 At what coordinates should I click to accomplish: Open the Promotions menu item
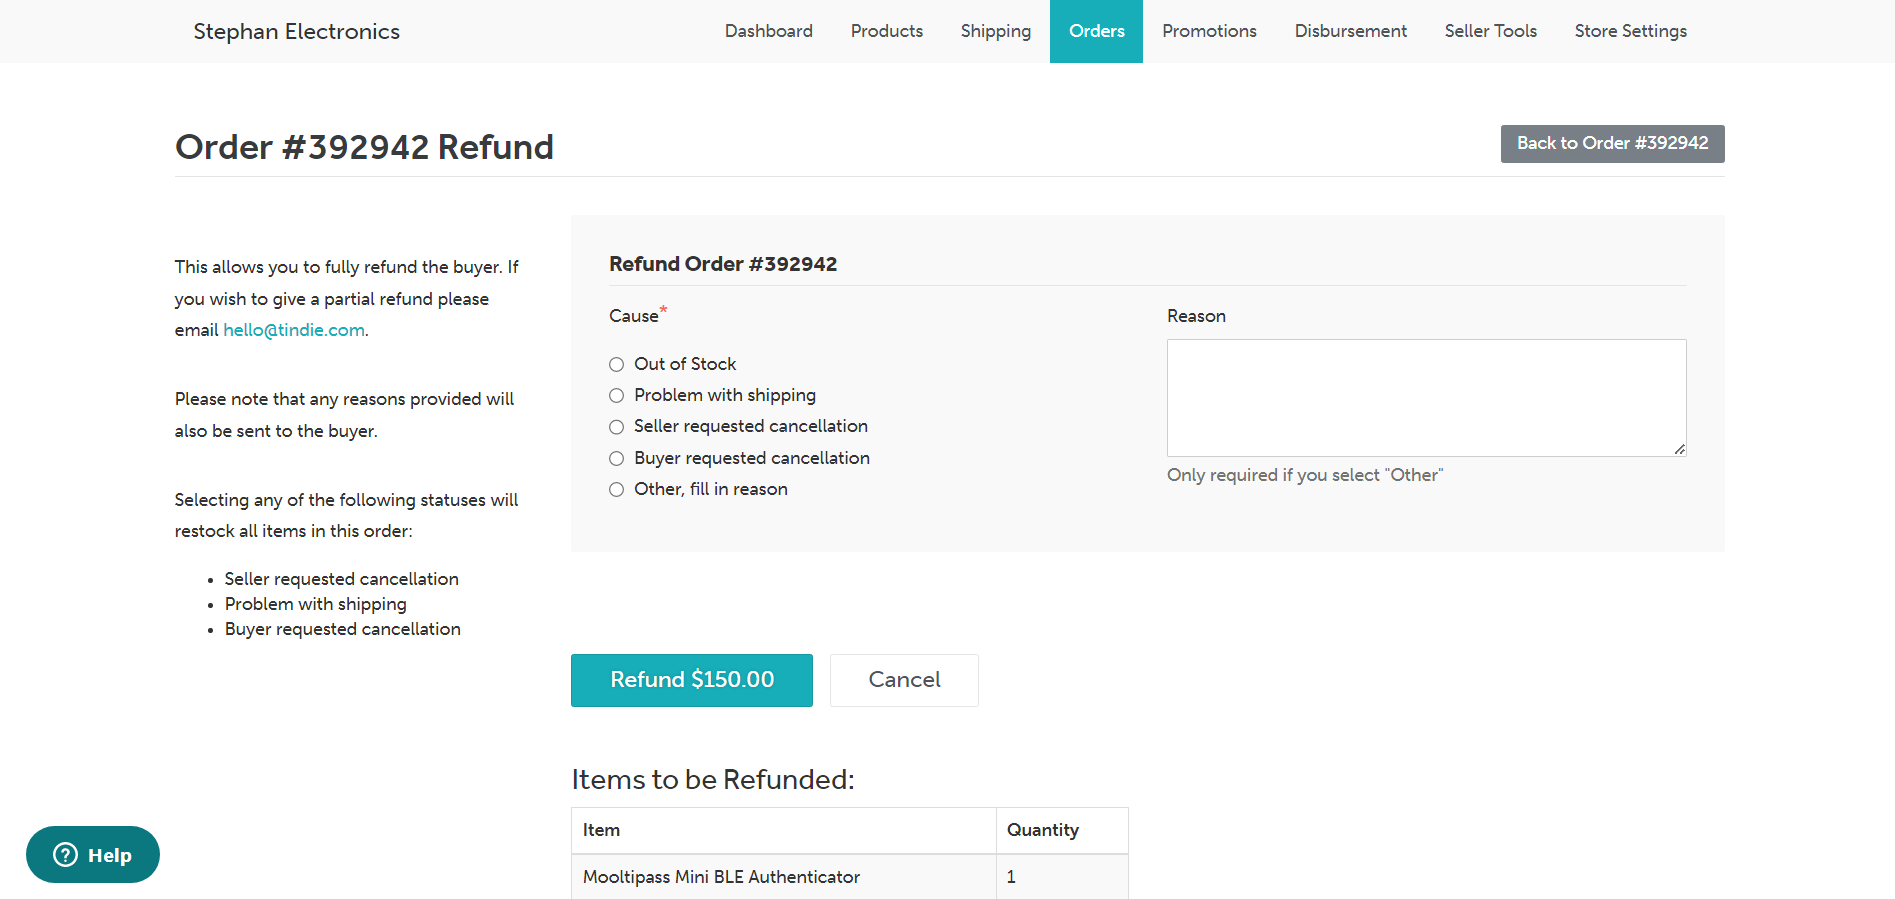pos(1209,31)
